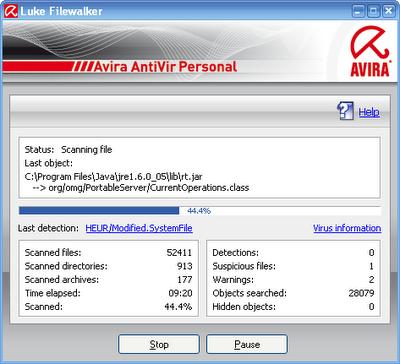Open the Virus information link
Image resolution: width=400 pixels, height=364 pixels.
click(x=347, y=228)
